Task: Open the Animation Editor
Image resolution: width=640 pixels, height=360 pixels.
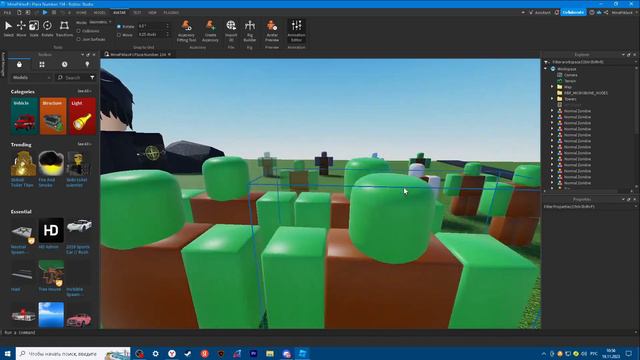Action: pos(296,31)
